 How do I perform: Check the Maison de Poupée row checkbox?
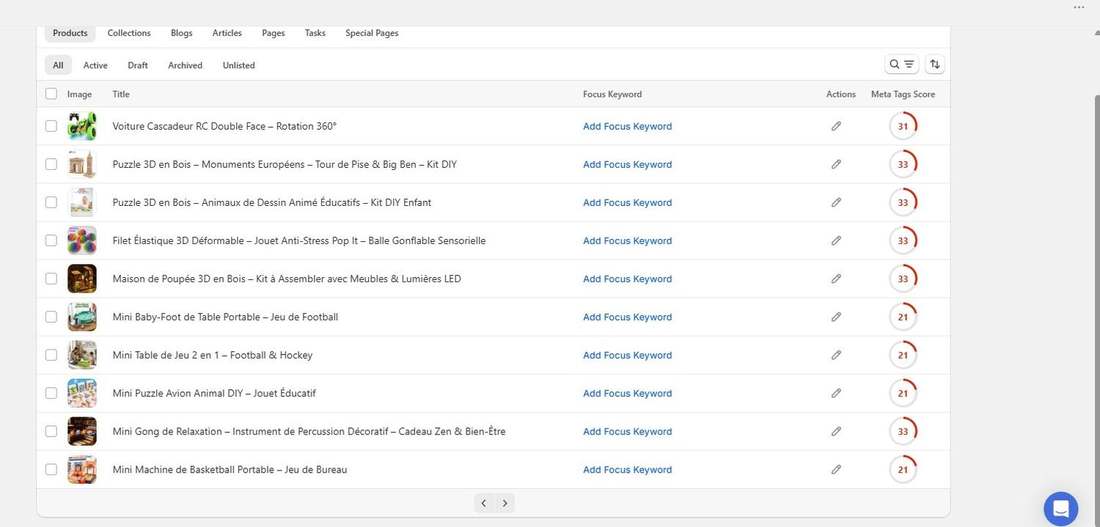pos(51,279)
